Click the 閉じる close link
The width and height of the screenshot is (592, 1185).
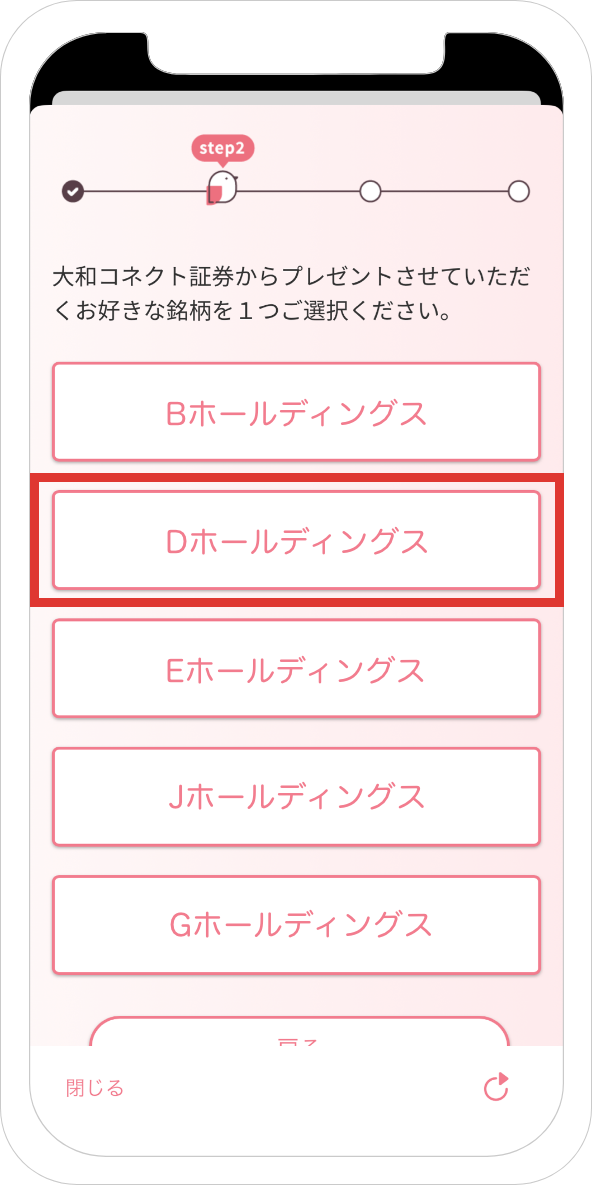pos(95,1088)
